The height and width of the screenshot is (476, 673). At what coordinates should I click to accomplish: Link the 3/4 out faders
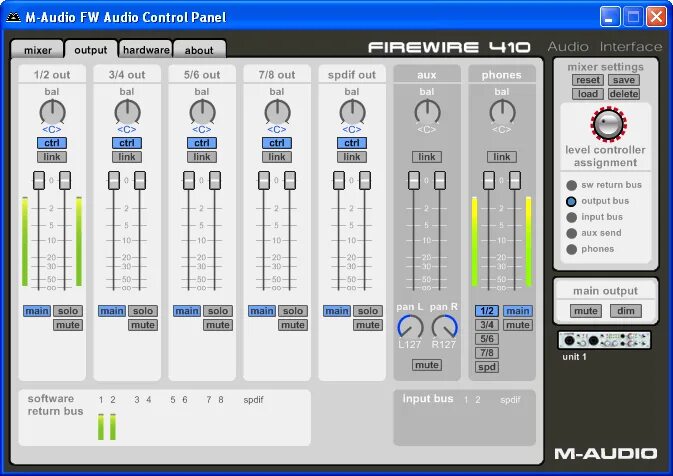127,157
